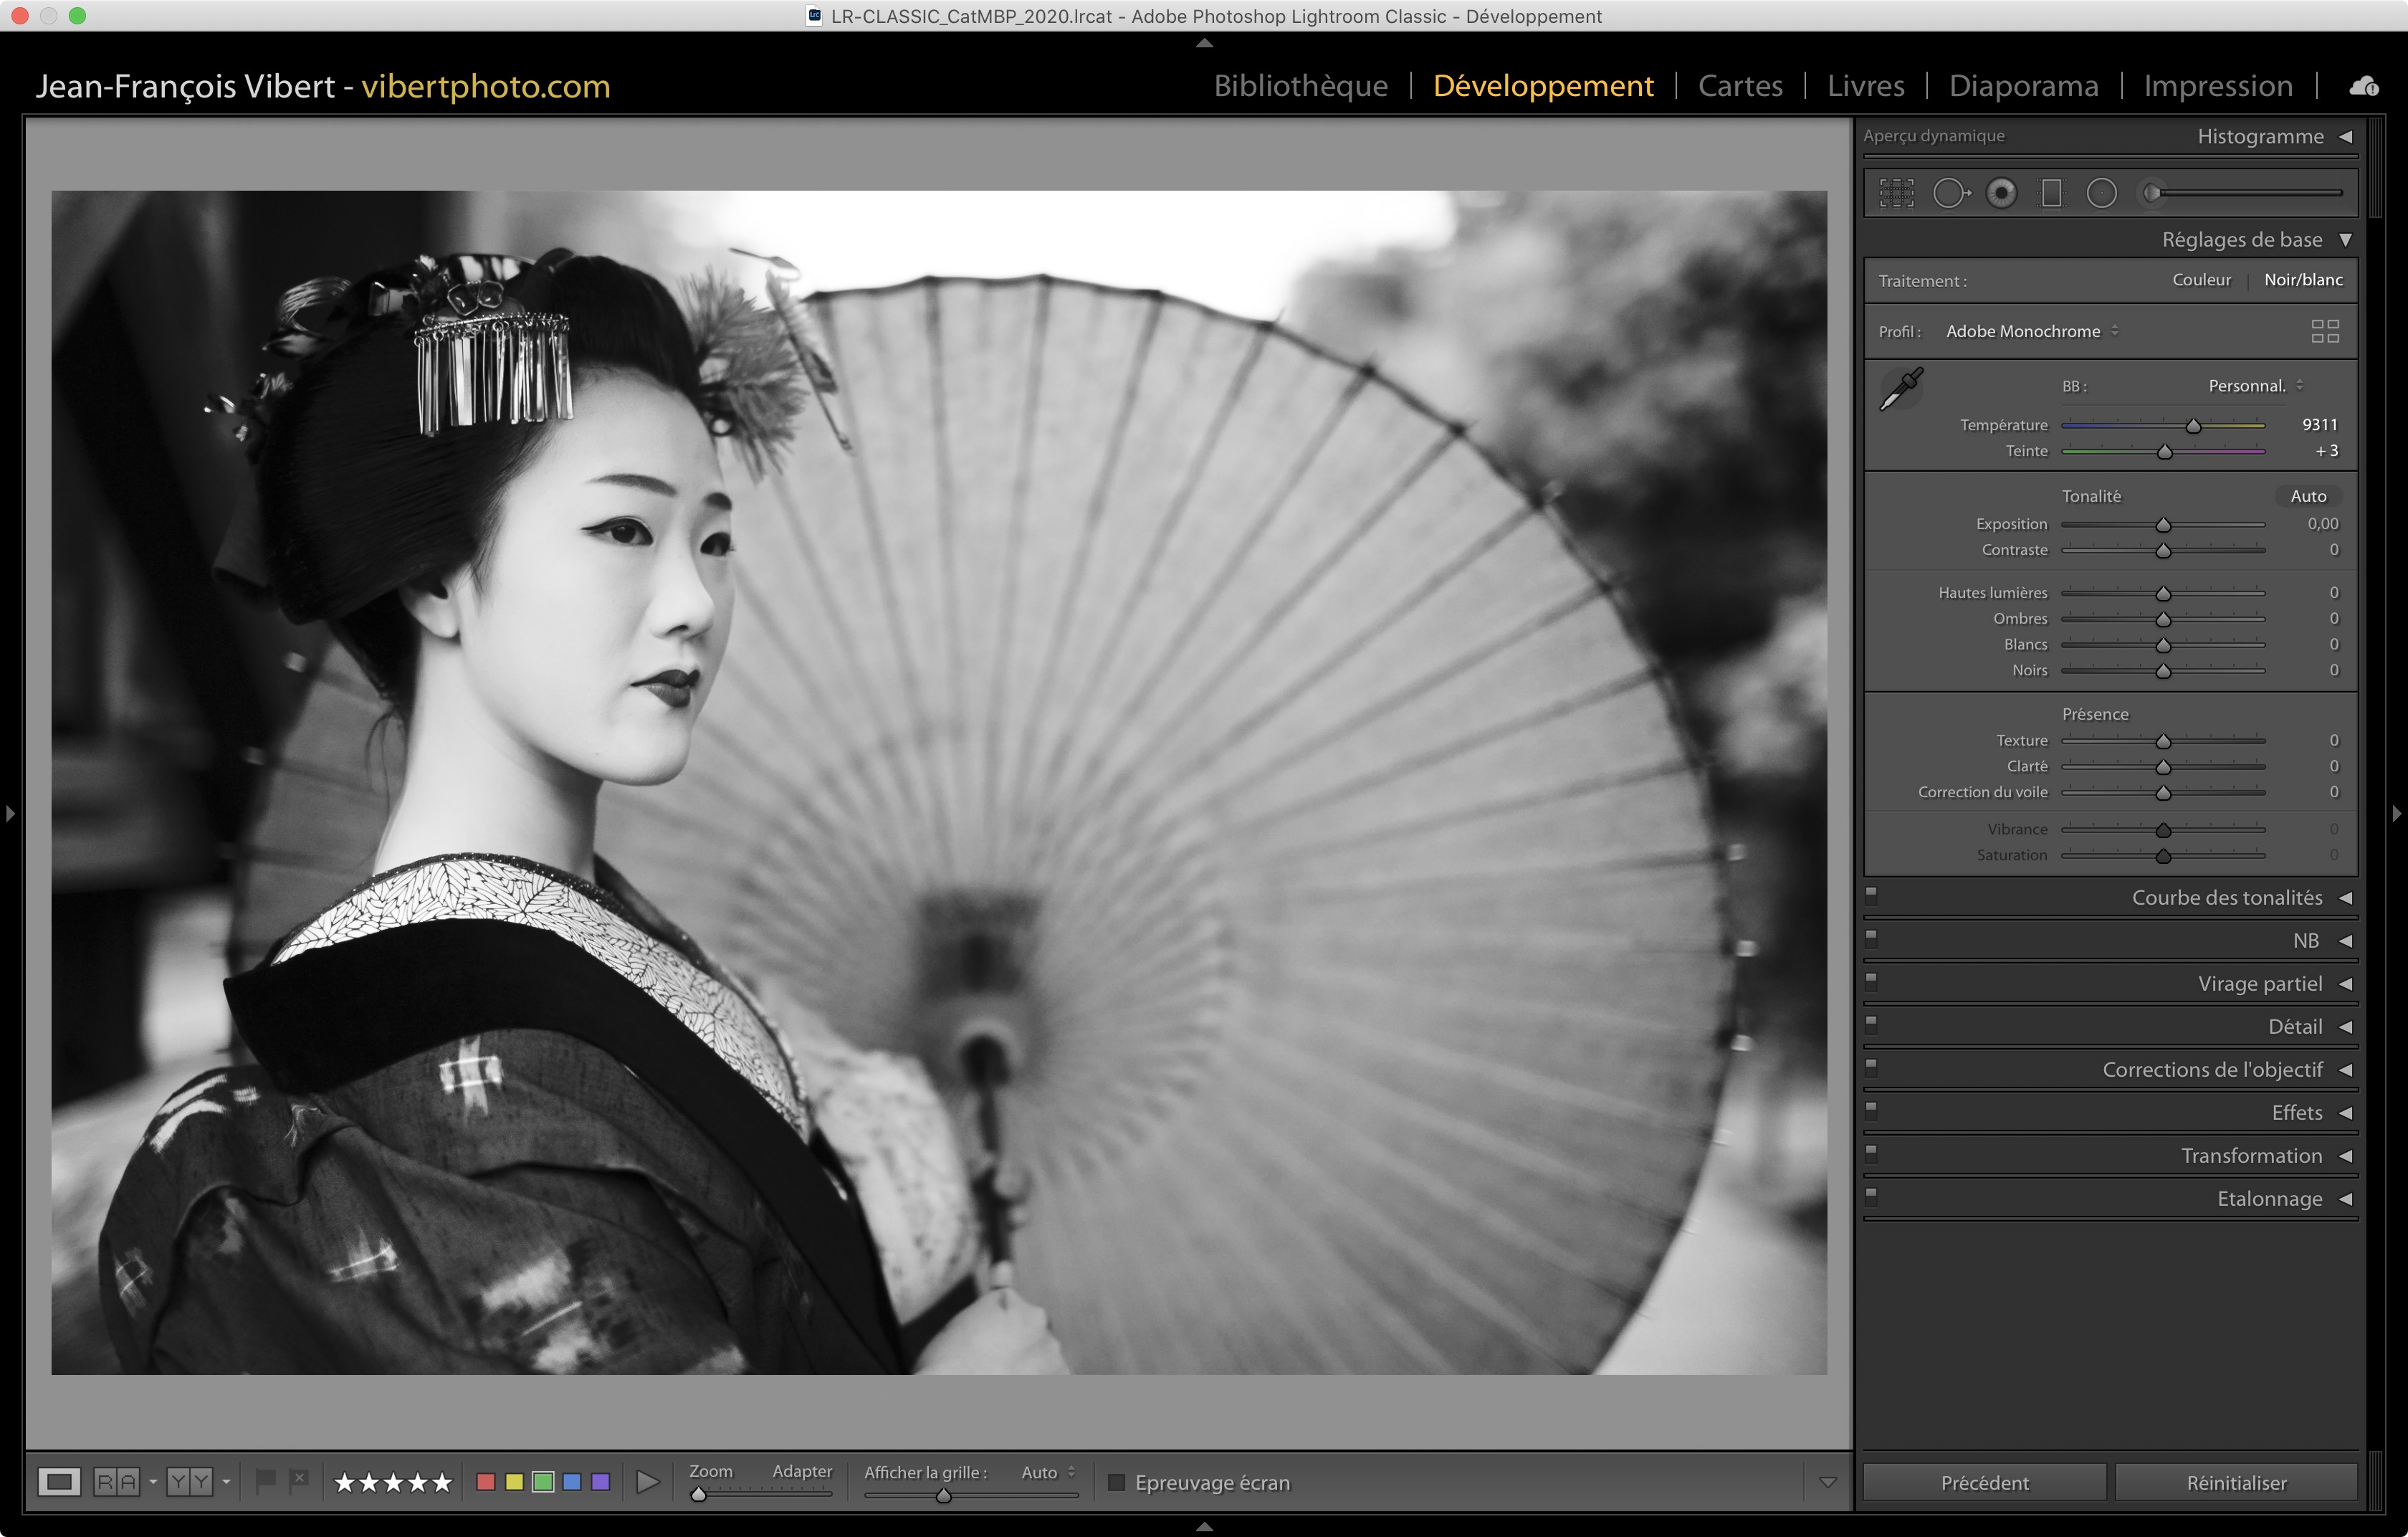This screenshot has width=2408, height=1537.
Task: Click the Précédent button
Action: (x=1984, y=1482)
